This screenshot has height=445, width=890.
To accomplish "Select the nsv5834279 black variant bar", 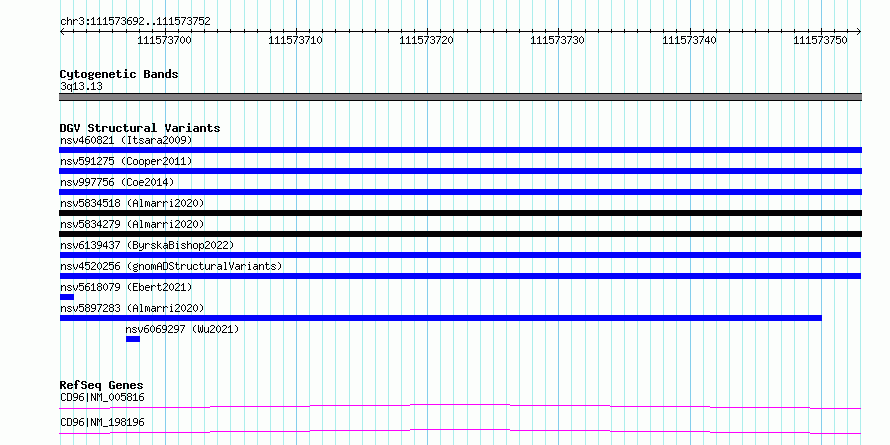I will point(460,234).
